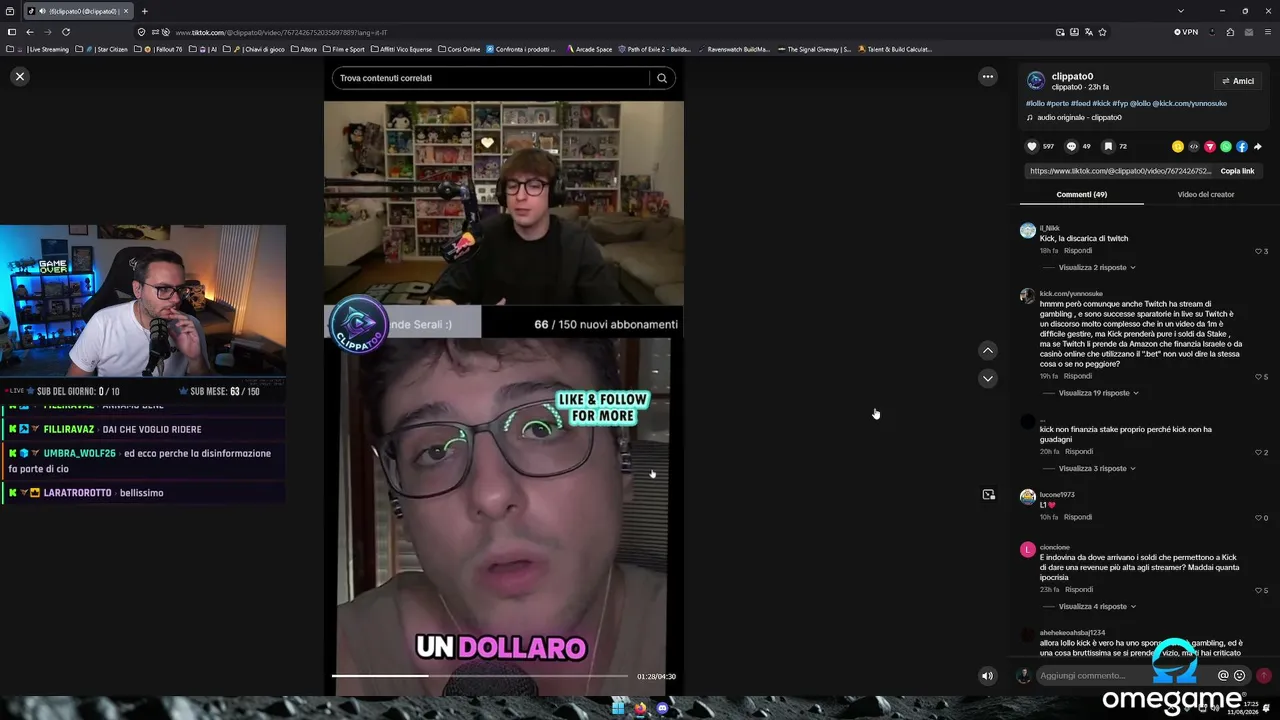Expand 'Visualizza 2 risposte' replies
1280x720 pixels.
1097,268
